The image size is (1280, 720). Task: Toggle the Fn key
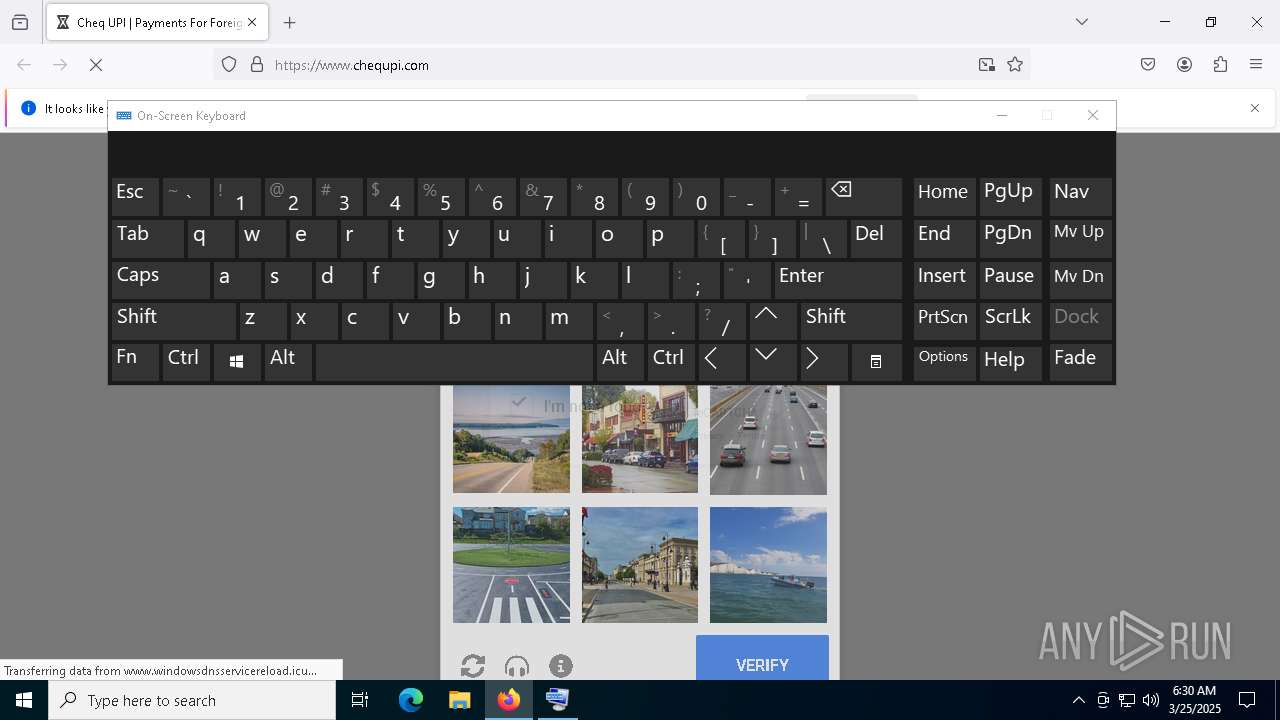click(x=135, y=362)
